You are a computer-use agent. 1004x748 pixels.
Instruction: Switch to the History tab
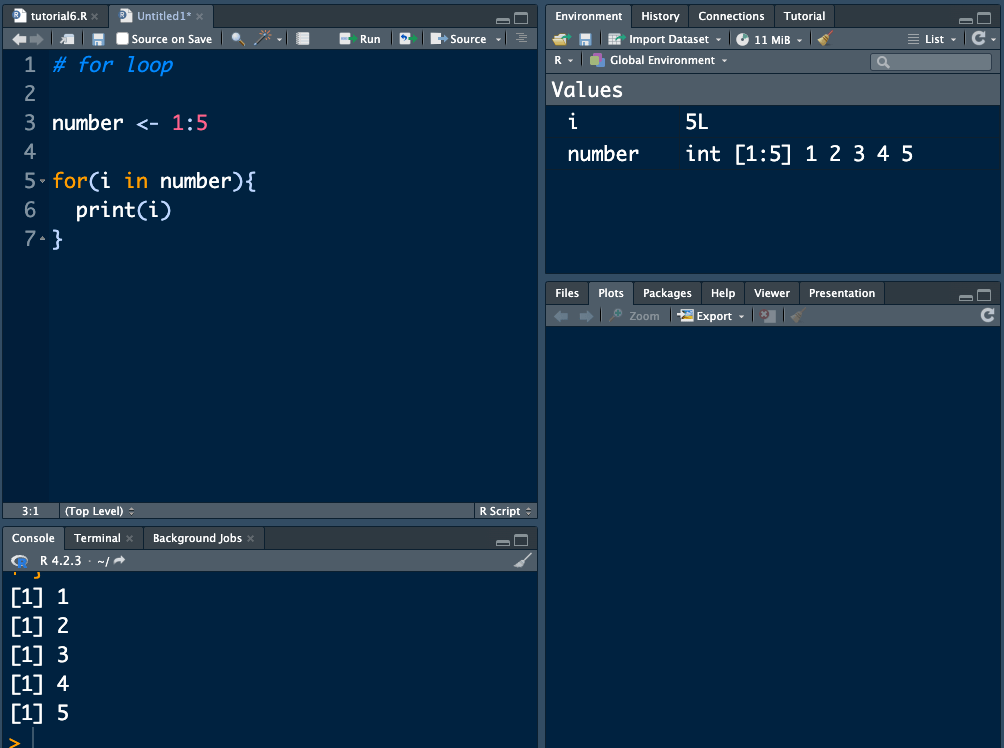[x=659, y=16]
